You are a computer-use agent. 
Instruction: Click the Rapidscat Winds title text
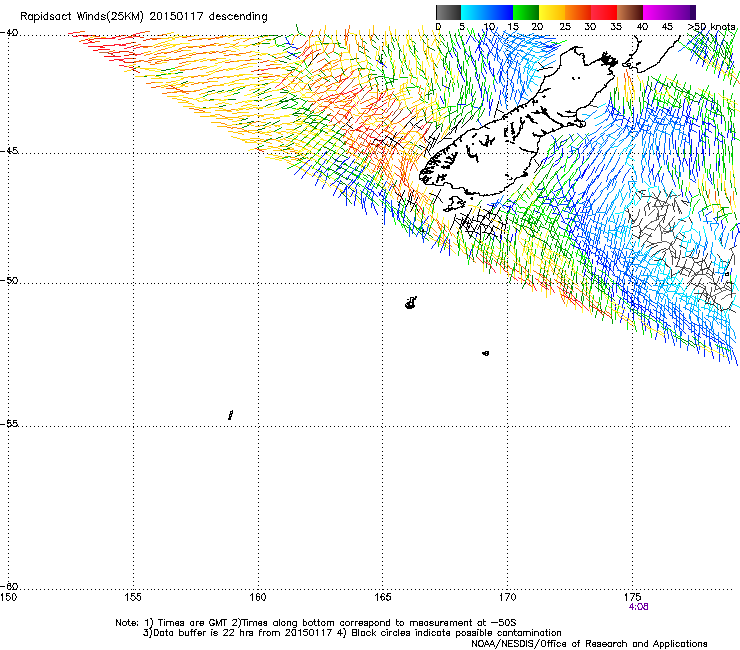point(143,17)
